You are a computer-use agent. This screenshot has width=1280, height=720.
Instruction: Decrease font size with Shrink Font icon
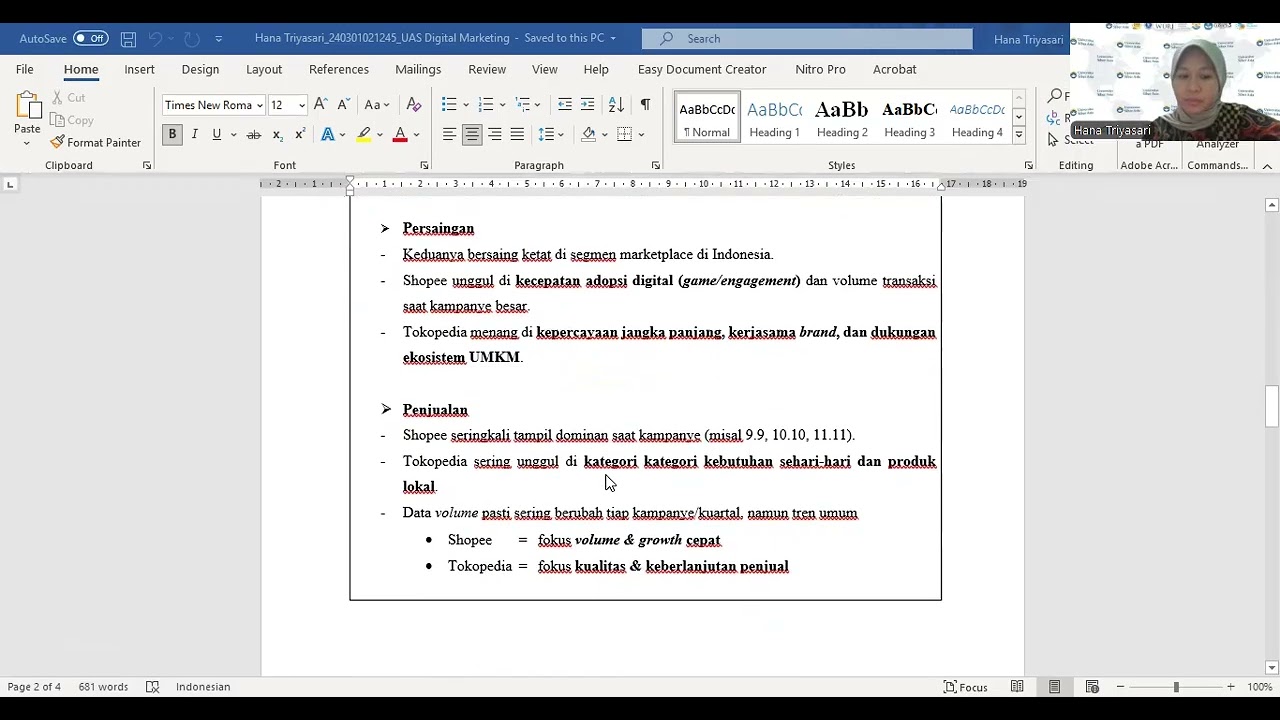[x=343, y=104]
